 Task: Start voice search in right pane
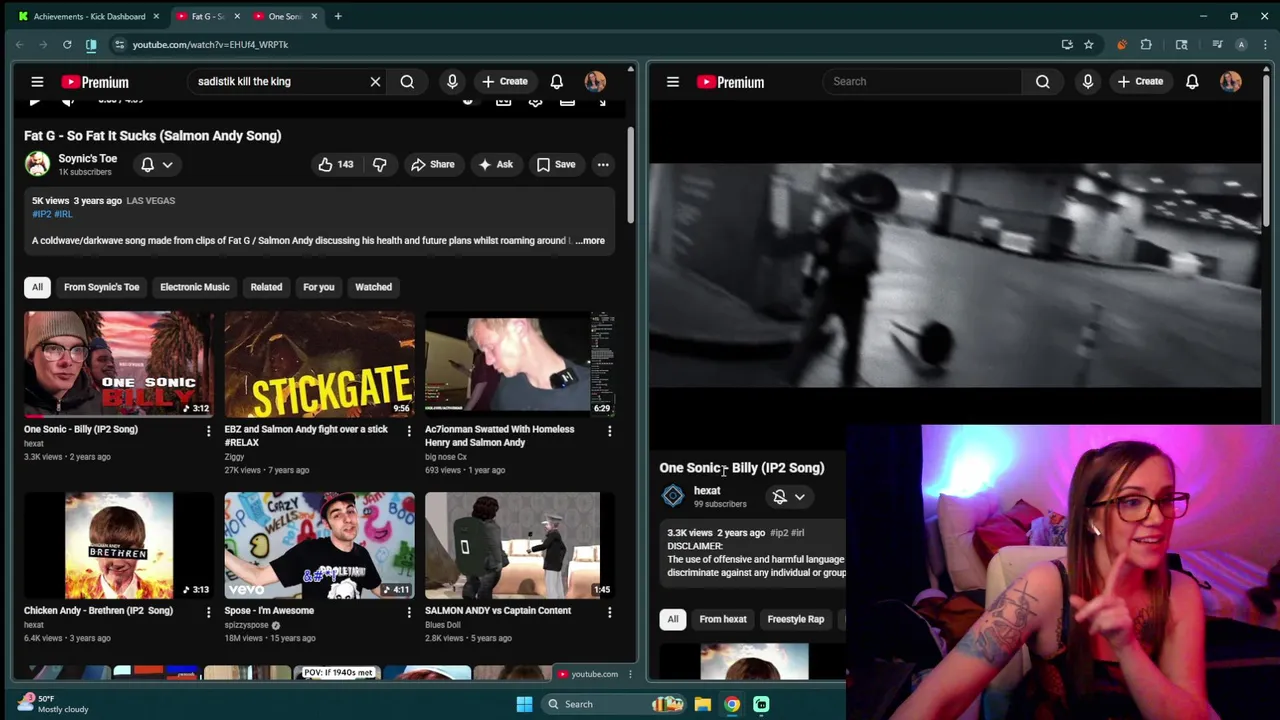1088,82
